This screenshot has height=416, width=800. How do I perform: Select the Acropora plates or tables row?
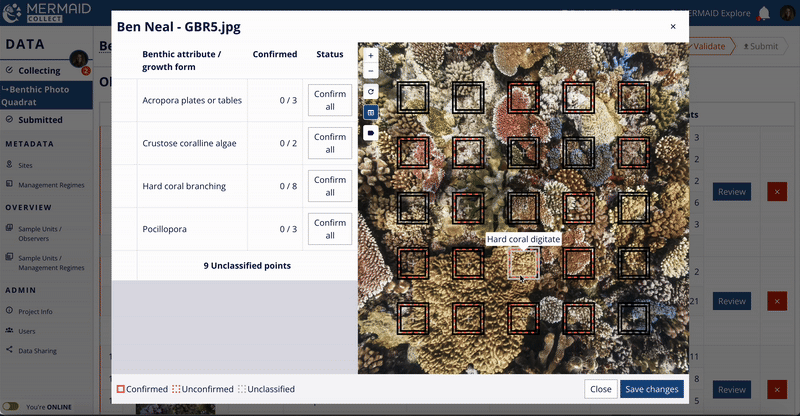tap(234, 100)
